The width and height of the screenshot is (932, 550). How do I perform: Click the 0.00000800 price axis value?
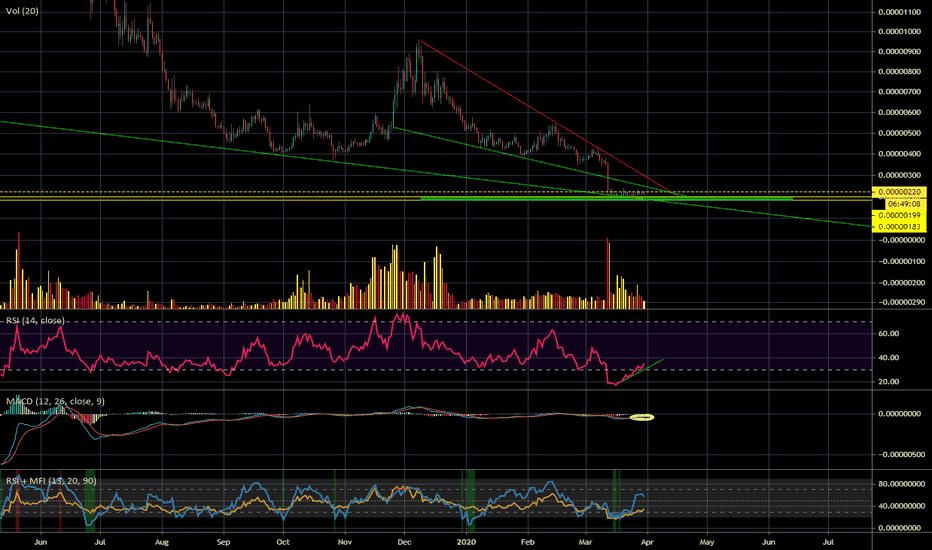coord(900,72)
